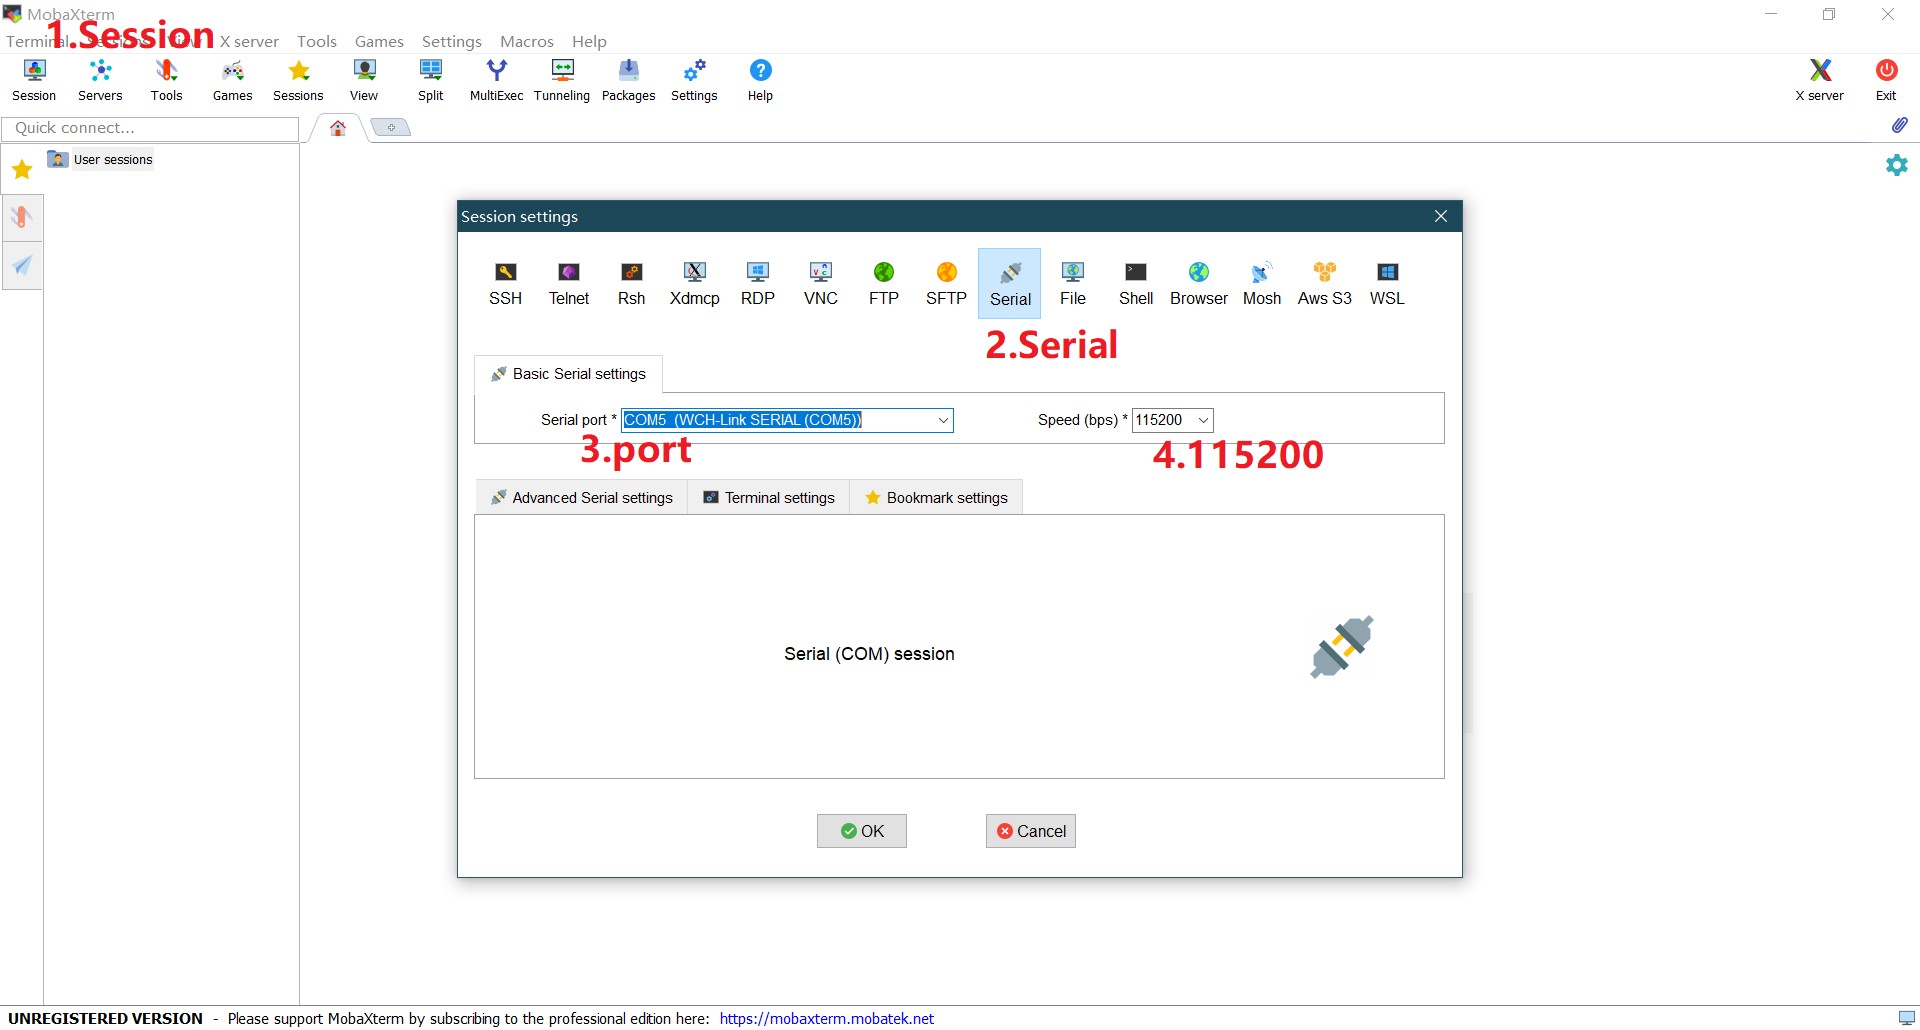Switch to Bookmark settings tab

(936, 498)
